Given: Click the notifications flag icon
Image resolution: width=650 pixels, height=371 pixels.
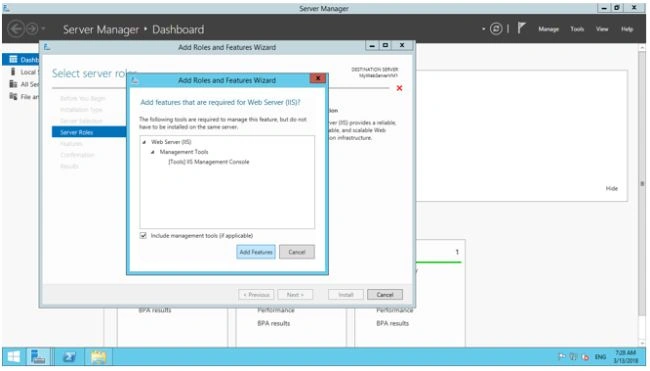Looking at the screenshot, I should click(x=521, y=29).
